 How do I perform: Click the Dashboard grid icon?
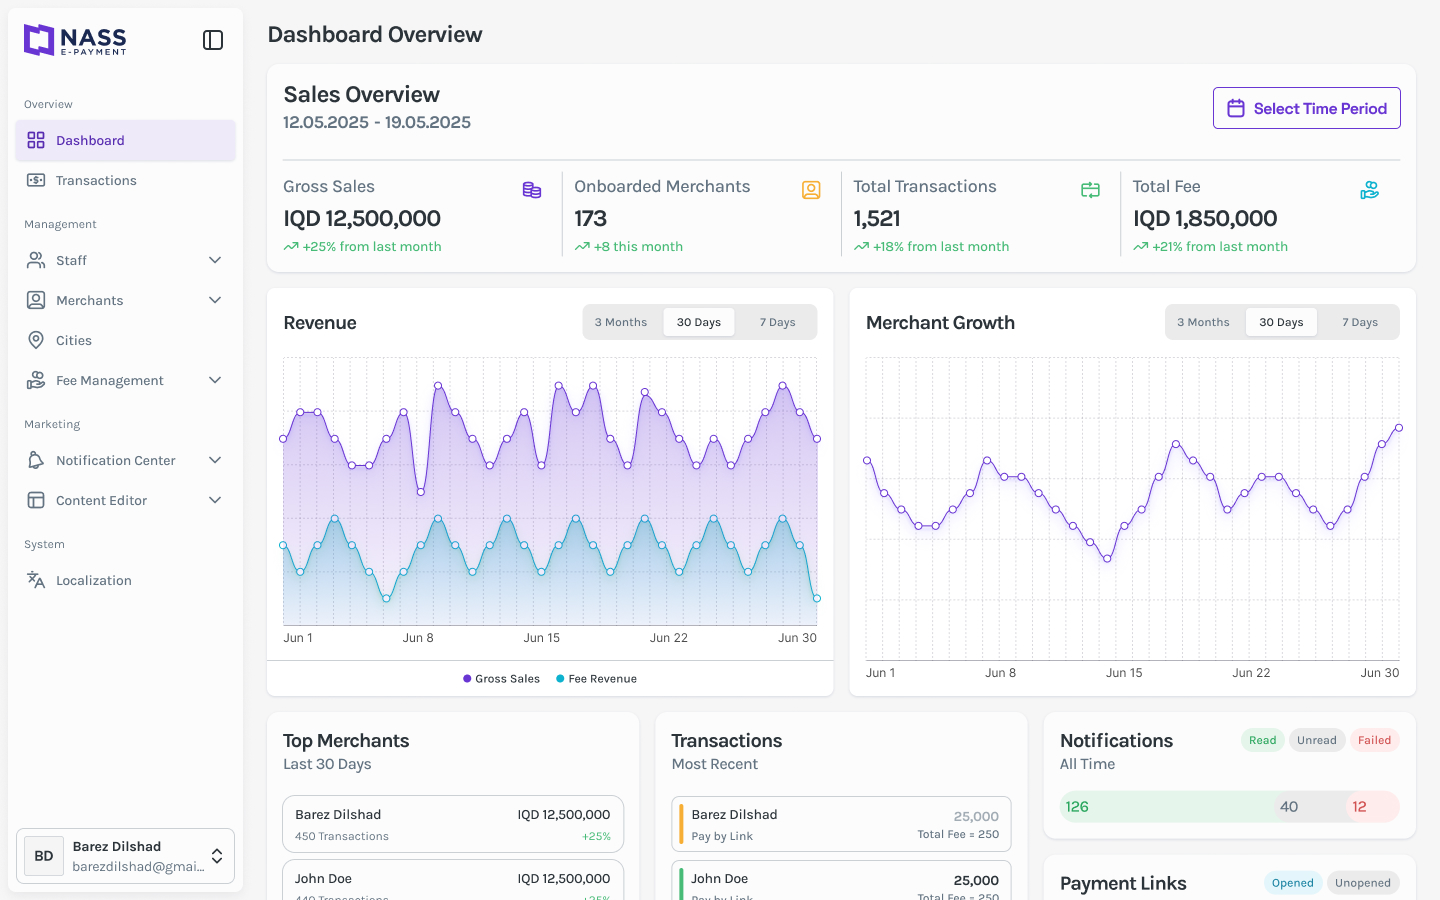(36, 140)
